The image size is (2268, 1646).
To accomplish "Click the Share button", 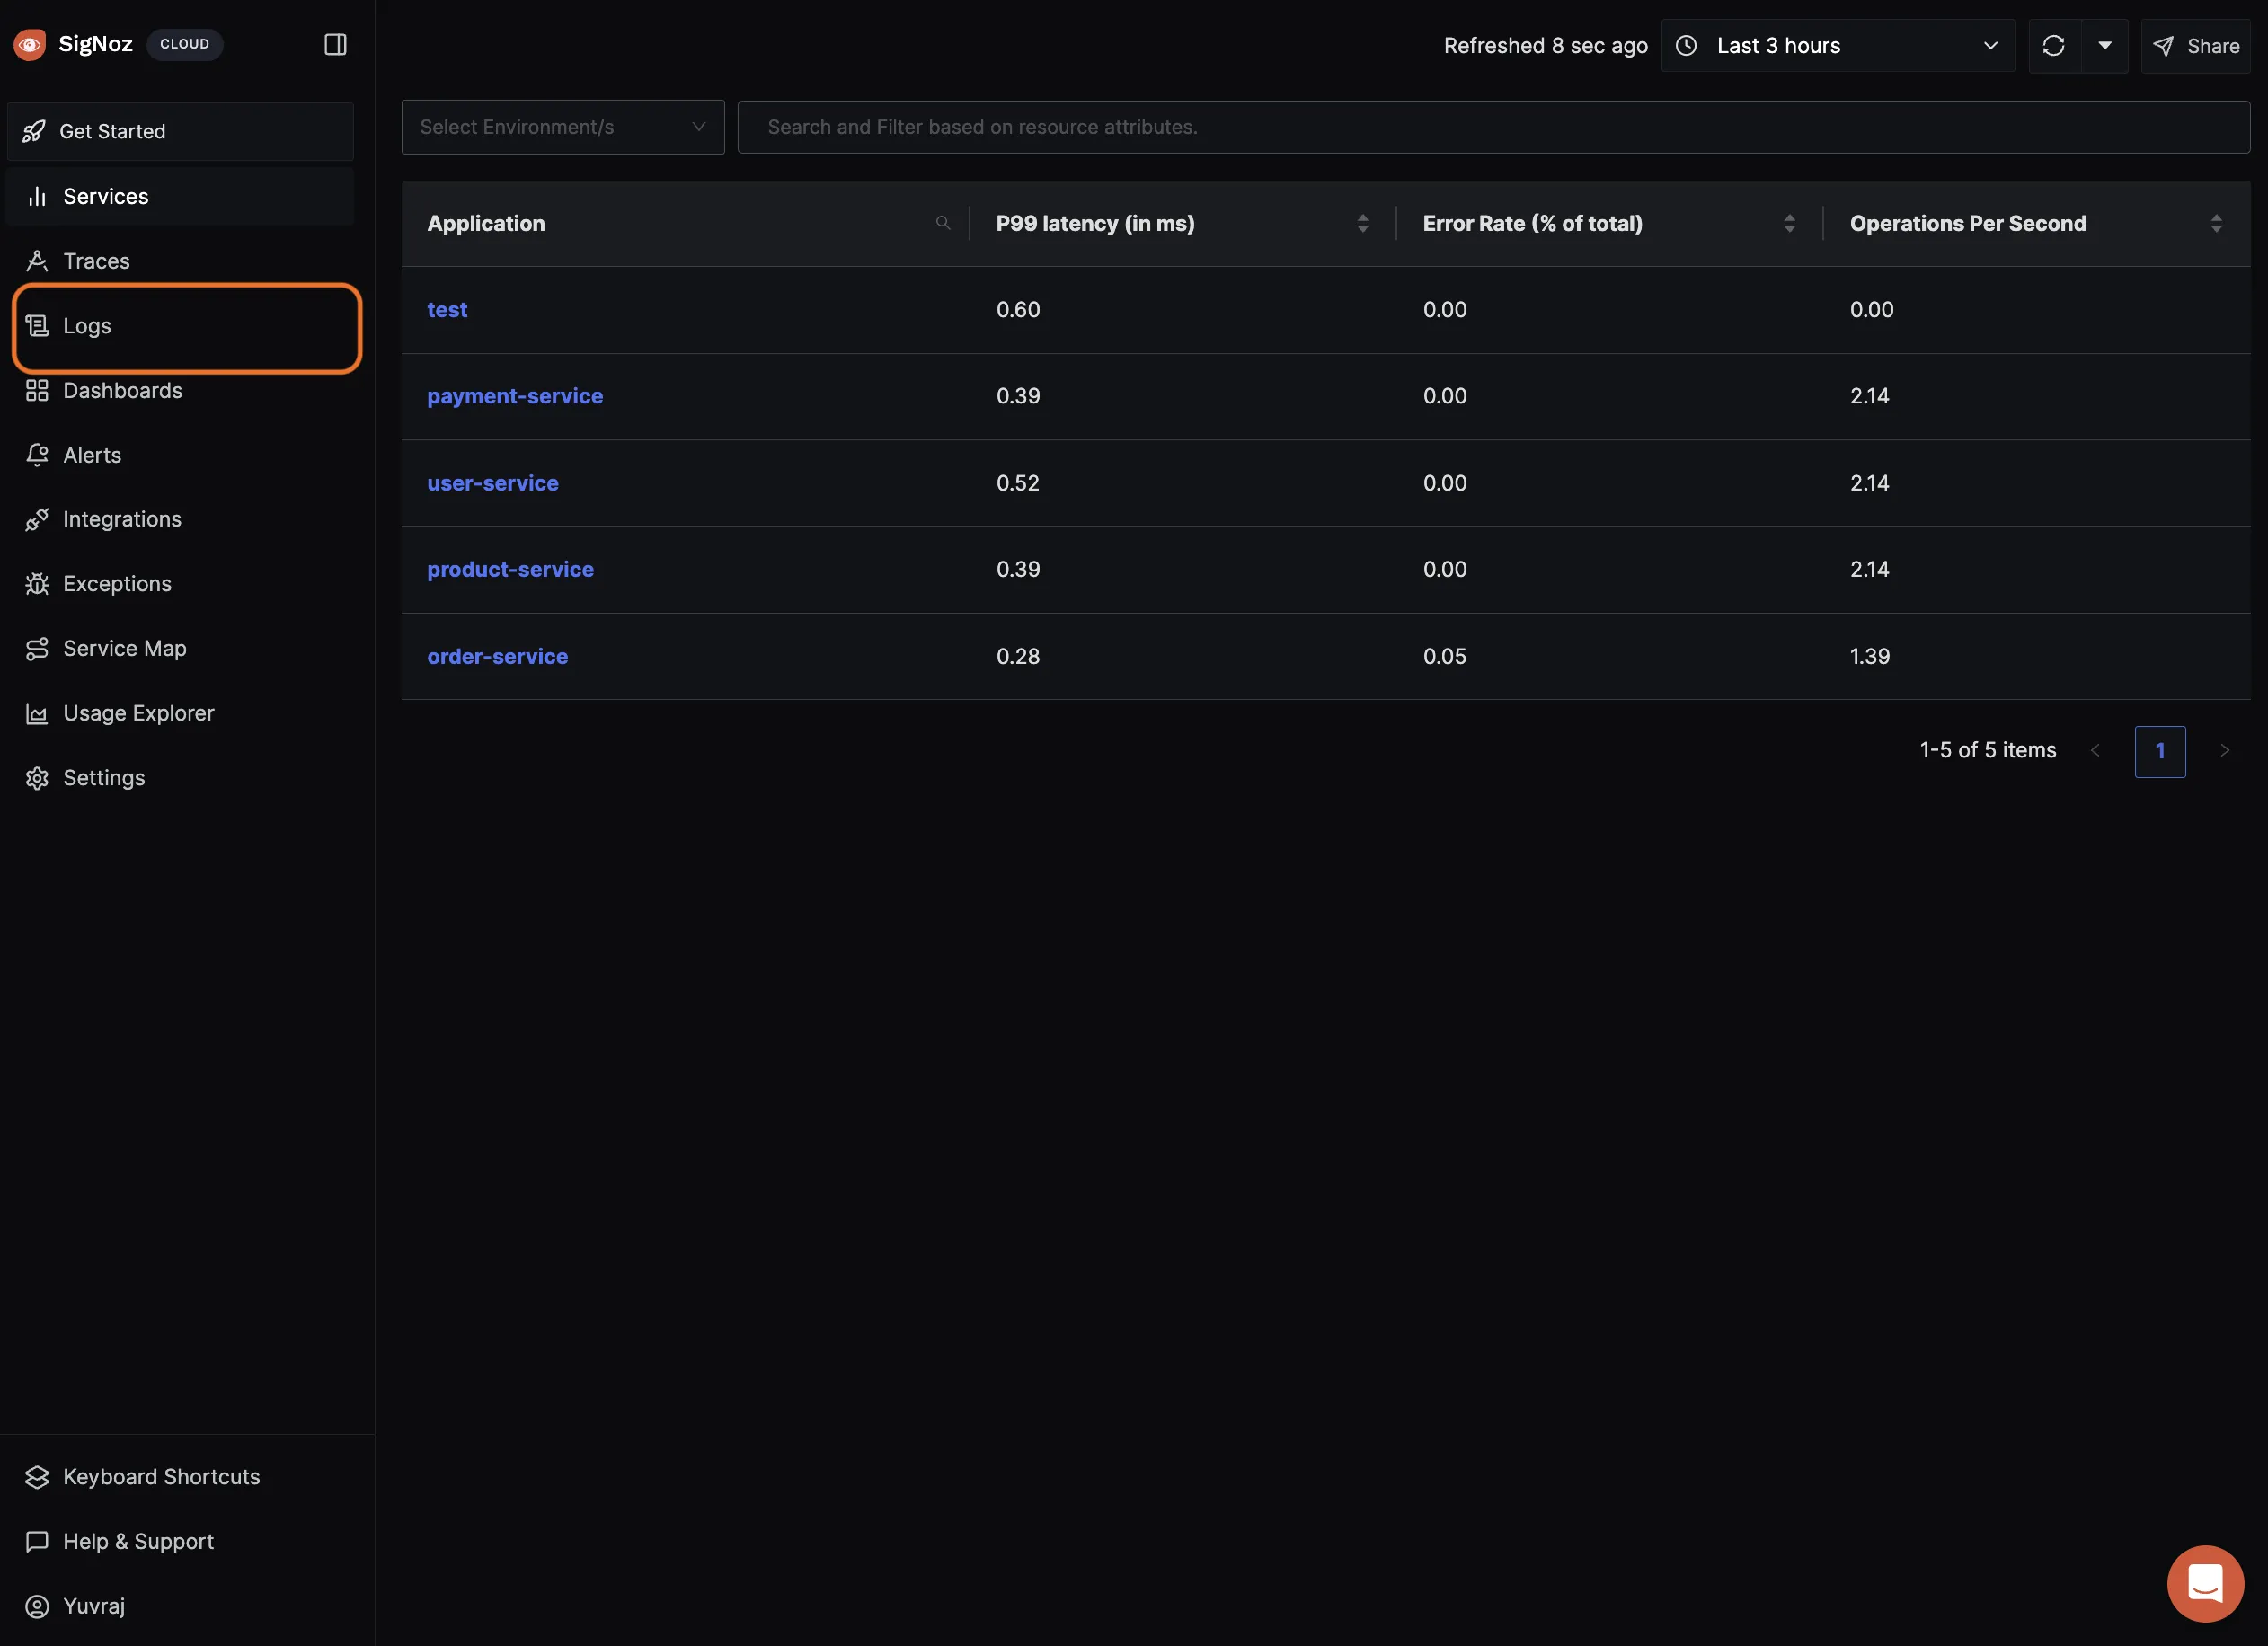I will pyautogui.click(x=2196, y=46).
